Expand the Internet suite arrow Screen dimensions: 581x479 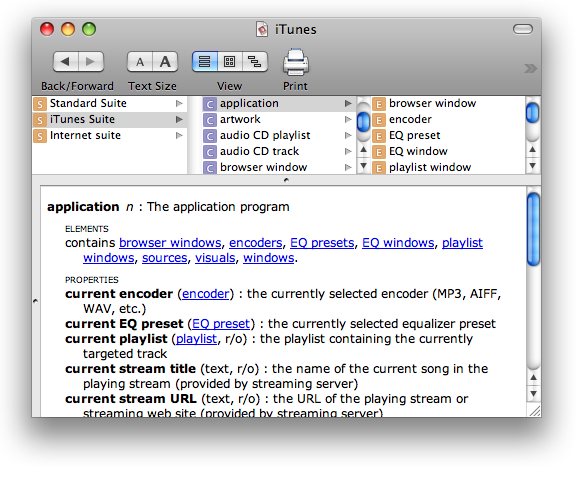(x=179, y=135)
